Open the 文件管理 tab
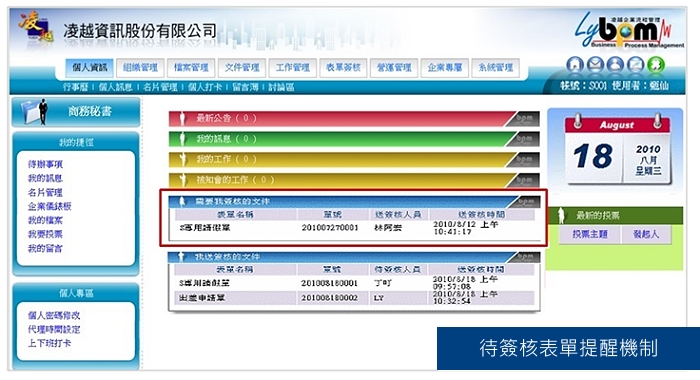The height and width of the screenshot is (380, 700). [x=242, y=68]
